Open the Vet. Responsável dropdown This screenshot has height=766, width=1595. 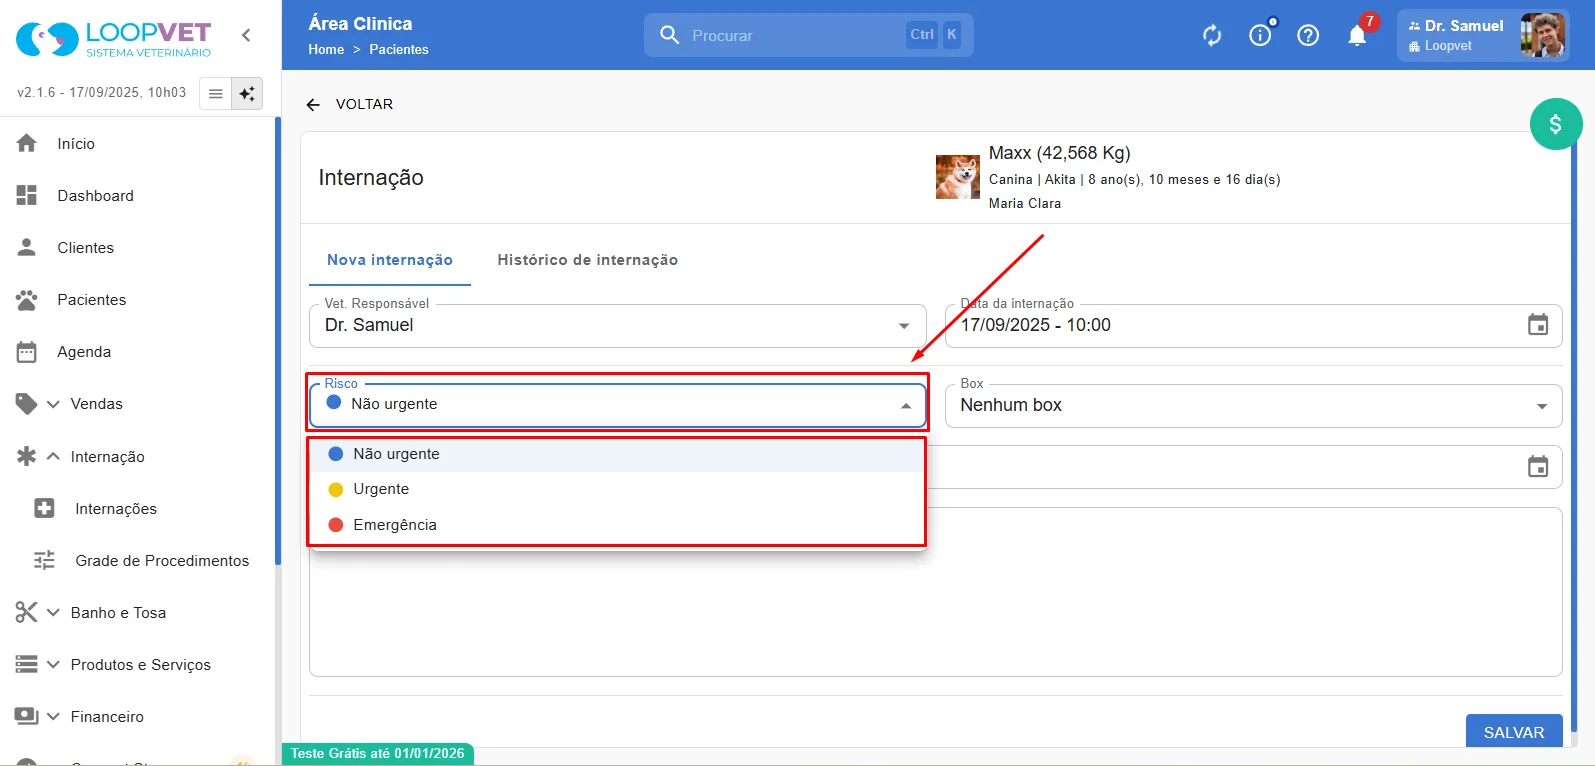click(617, 325)
